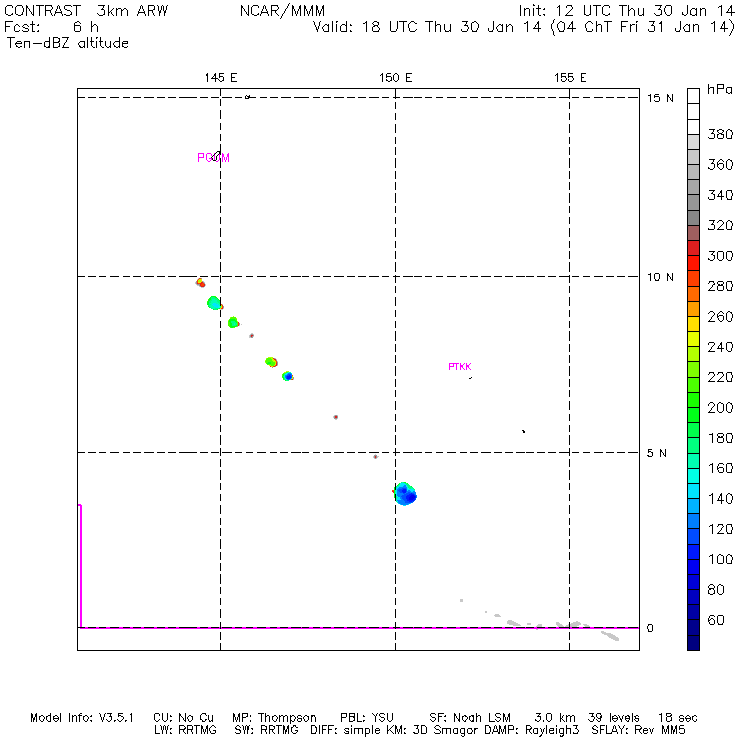Image resolution: width=740 pixels, height=740 pixels.
Task: Click the darkest navy swatch at color bar bottom
Action: (x=693, y=643)
